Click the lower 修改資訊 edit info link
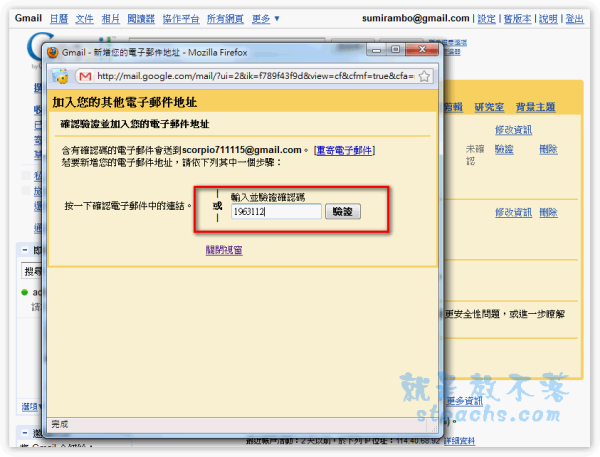Screen dimensions: 600x457 (513, 212)
